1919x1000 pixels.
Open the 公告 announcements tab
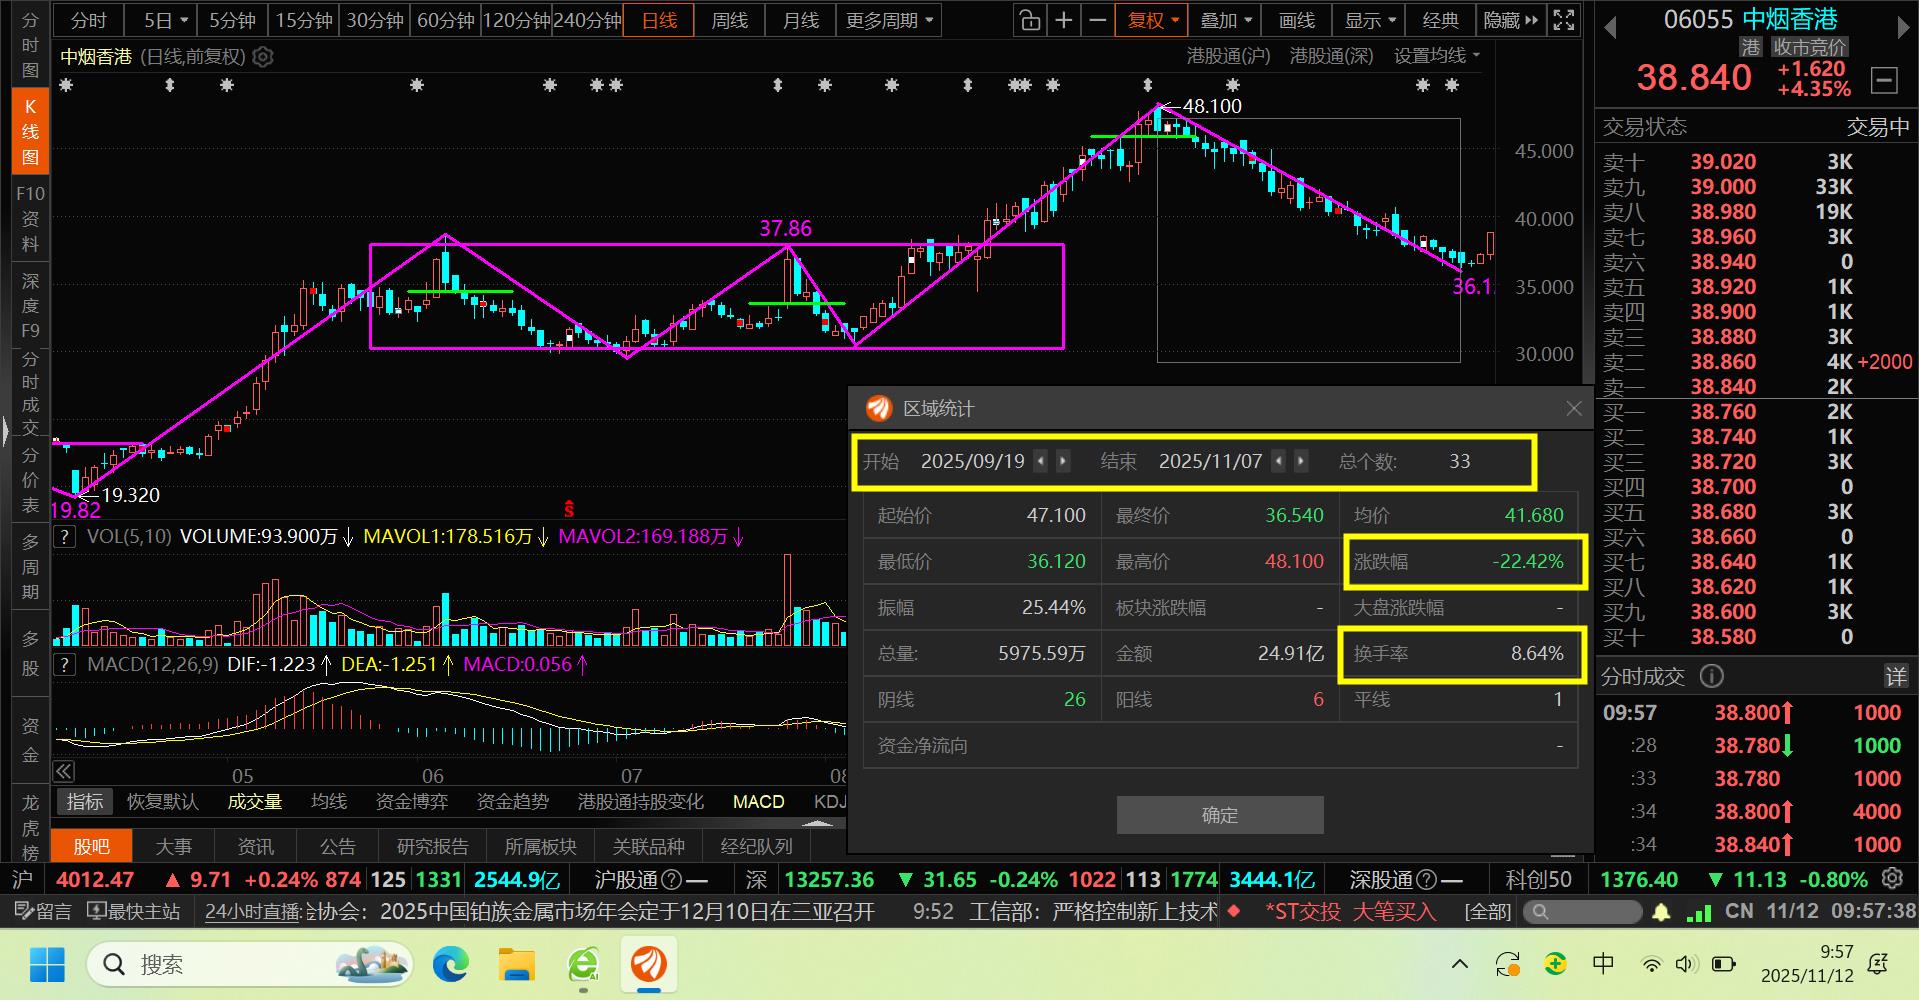[338, 846]
